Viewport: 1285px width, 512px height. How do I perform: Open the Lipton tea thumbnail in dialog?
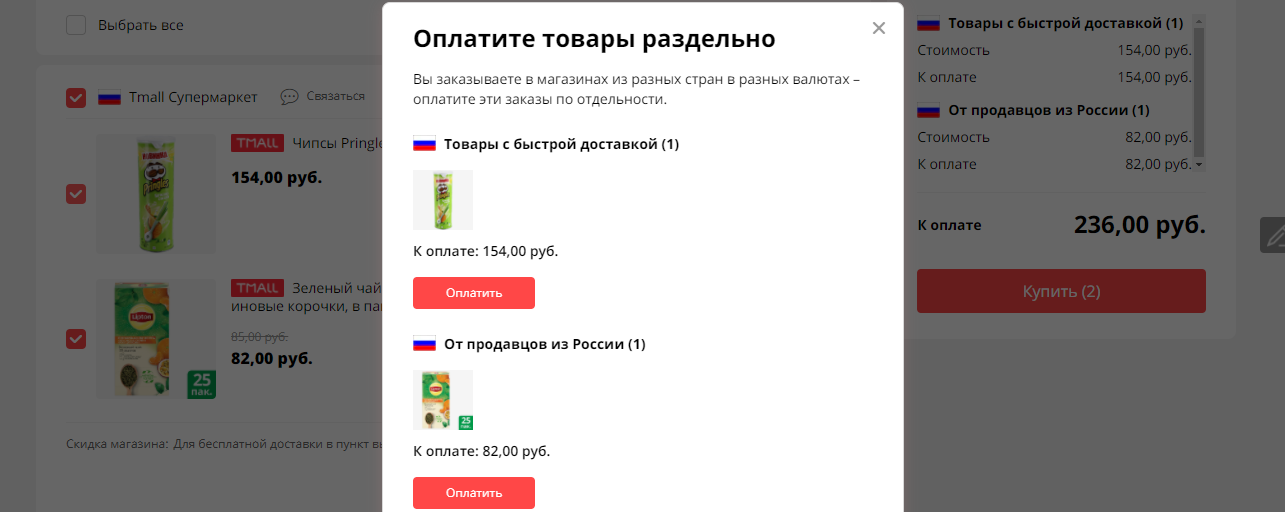coord(443,400)
